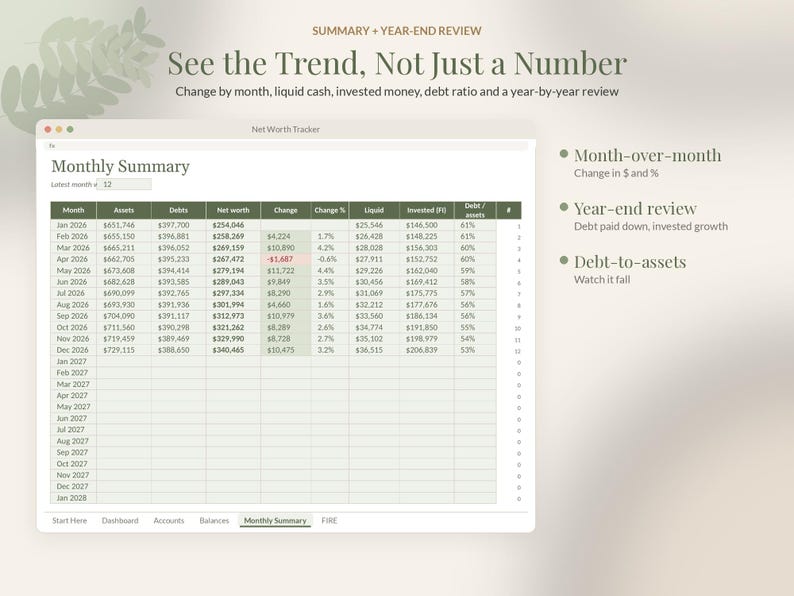The width and height of the screenshot is (794, 596).
Task: Click Nov 2026 liquid cell $35,102
Action: pyautogui.click(x=374, y=339)
